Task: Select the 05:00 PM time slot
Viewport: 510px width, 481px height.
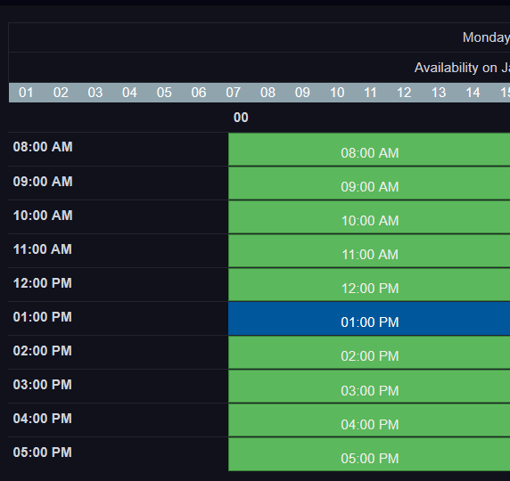Action: (369, 454)
